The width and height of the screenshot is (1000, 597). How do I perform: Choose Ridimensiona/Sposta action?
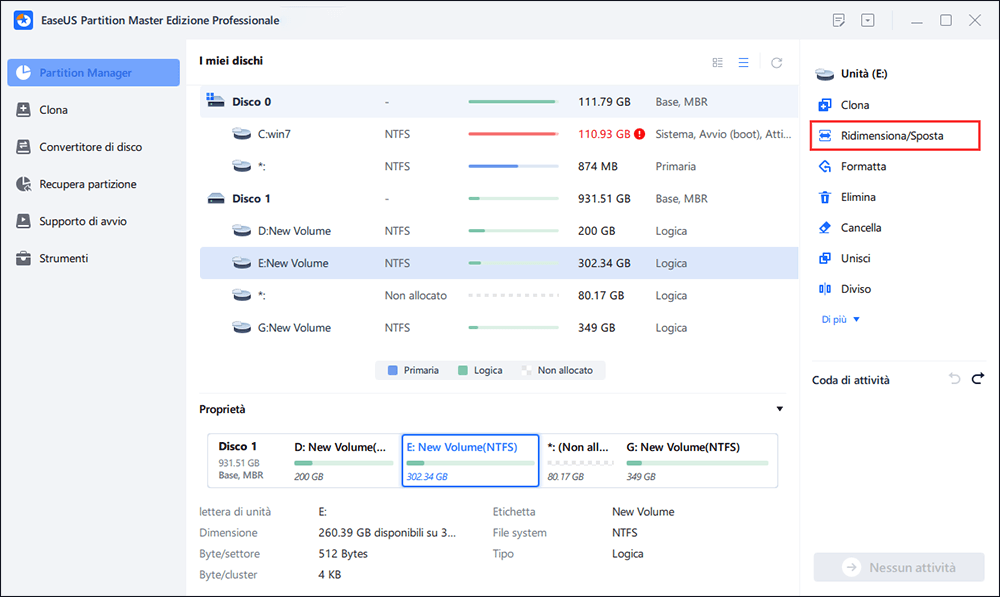pyautogui.click(x=895, y=135)
